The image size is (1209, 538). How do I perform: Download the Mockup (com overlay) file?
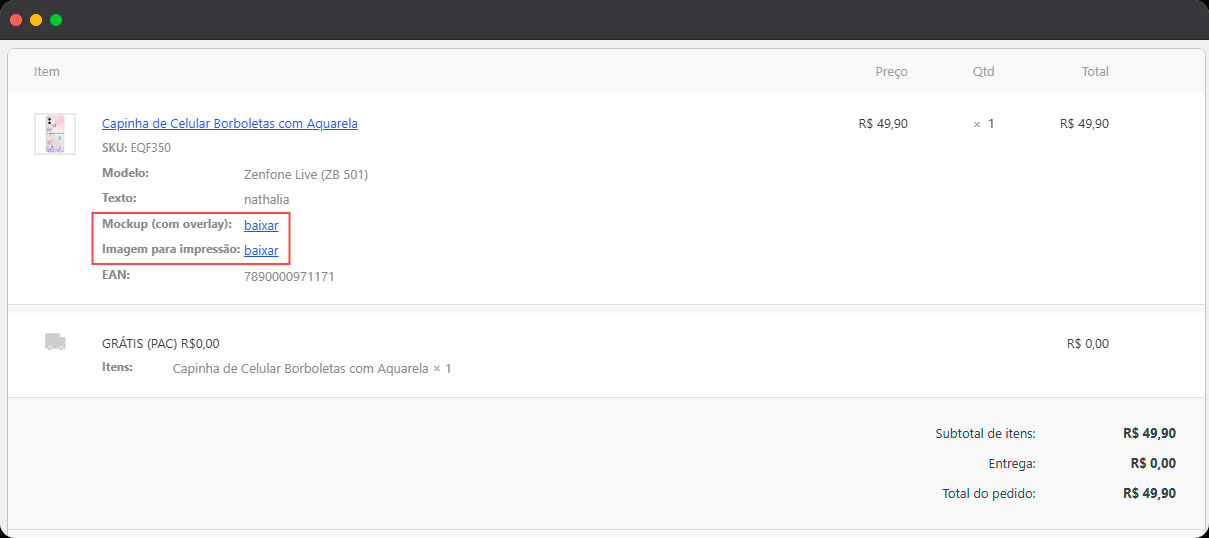click(x=261, y=225)
